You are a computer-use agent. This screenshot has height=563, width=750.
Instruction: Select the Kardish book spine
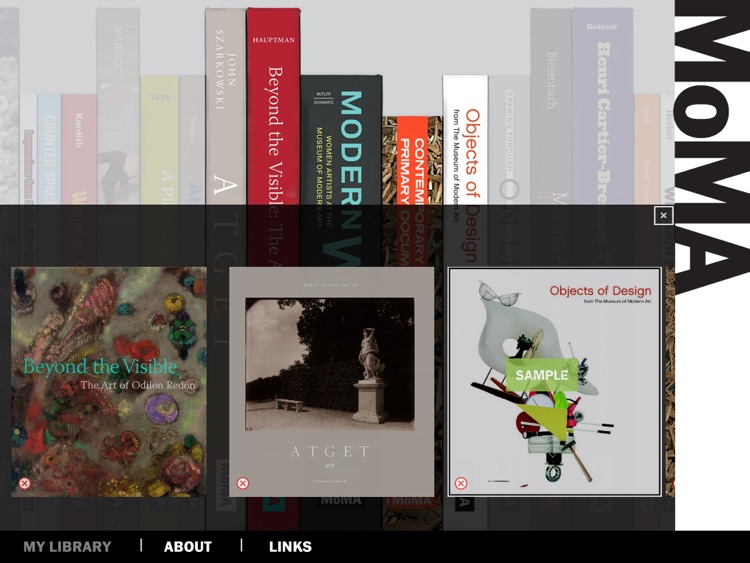click(x=79, y=149)
